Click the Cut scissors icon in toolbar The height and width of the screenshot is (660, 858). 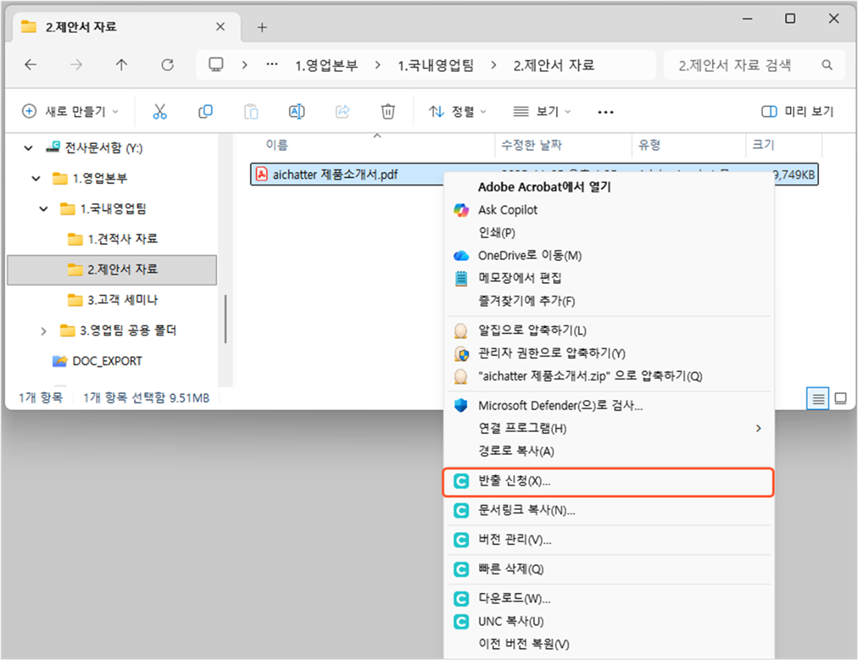pos(159,112)
